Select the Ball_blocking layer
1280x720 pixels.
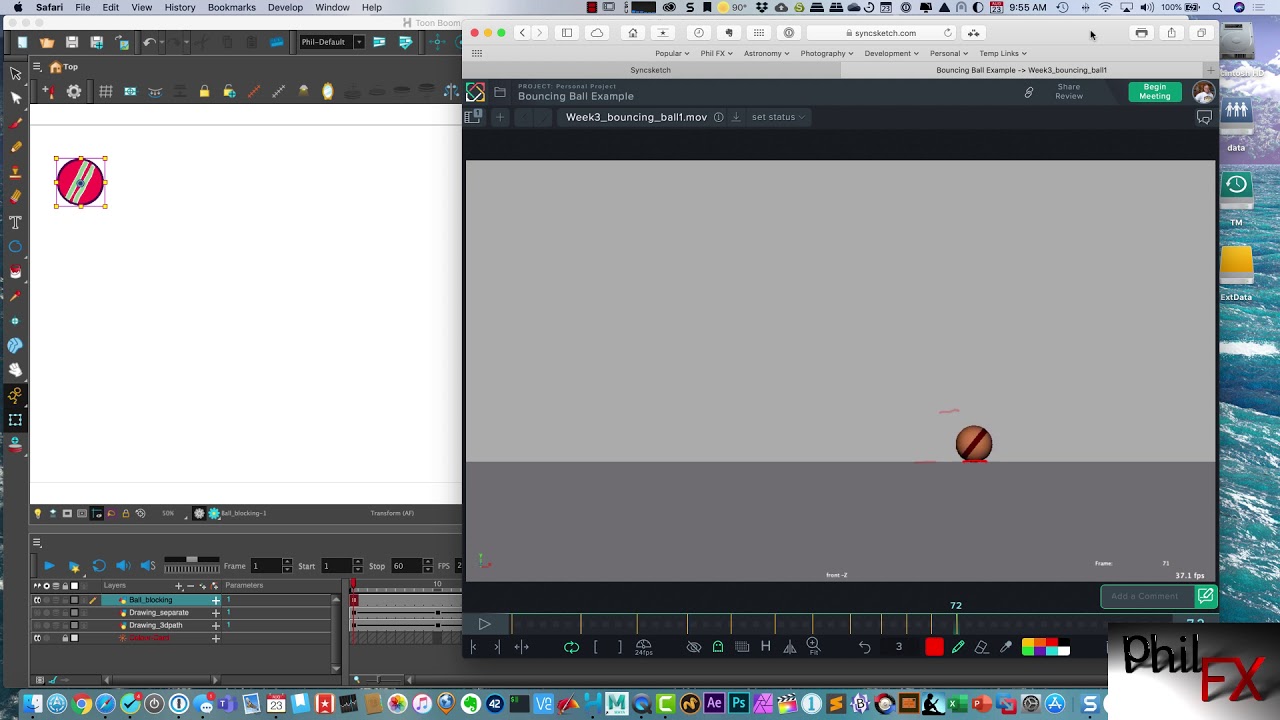coord(150,600)
